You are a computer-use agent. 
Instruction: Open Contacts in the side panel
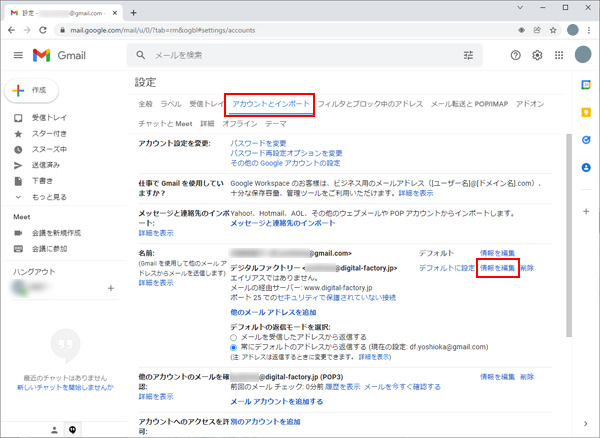pos(586,168)
